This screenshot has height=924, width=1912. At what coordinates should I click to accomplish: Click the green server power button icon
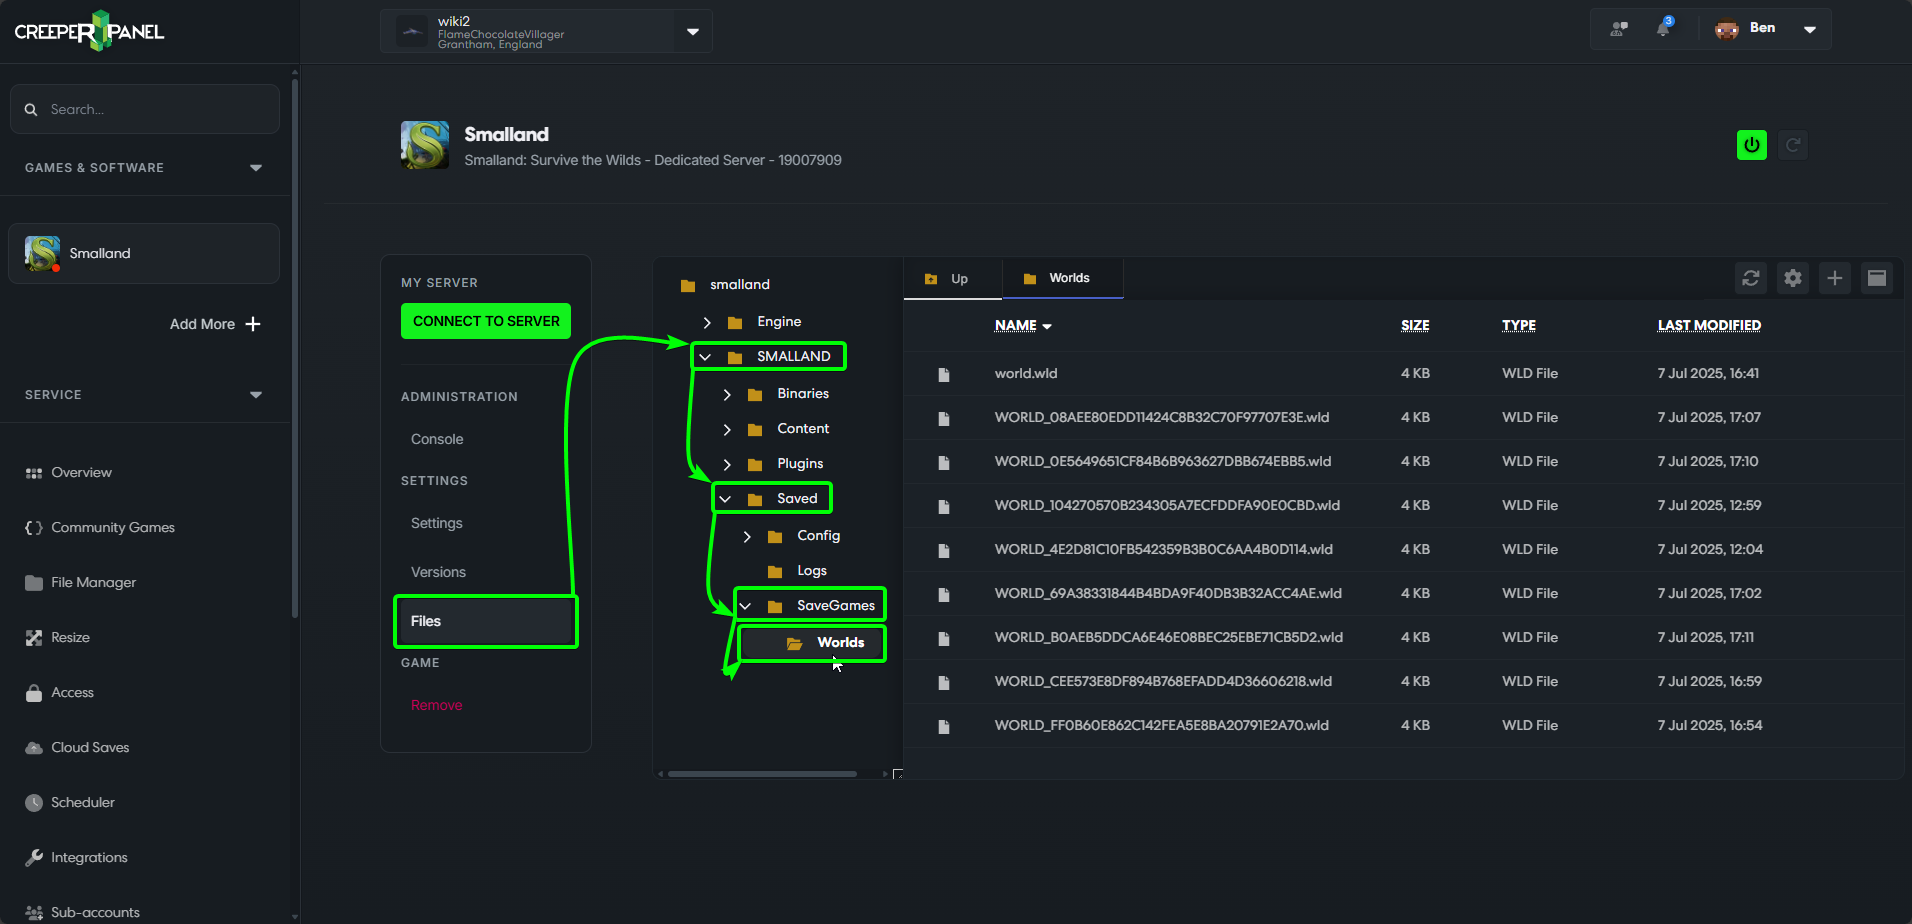pos(1752,145)
